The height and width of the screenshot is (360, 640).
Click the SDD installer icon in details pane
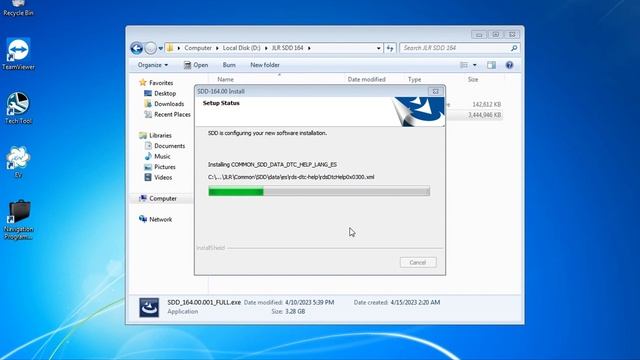149,307
